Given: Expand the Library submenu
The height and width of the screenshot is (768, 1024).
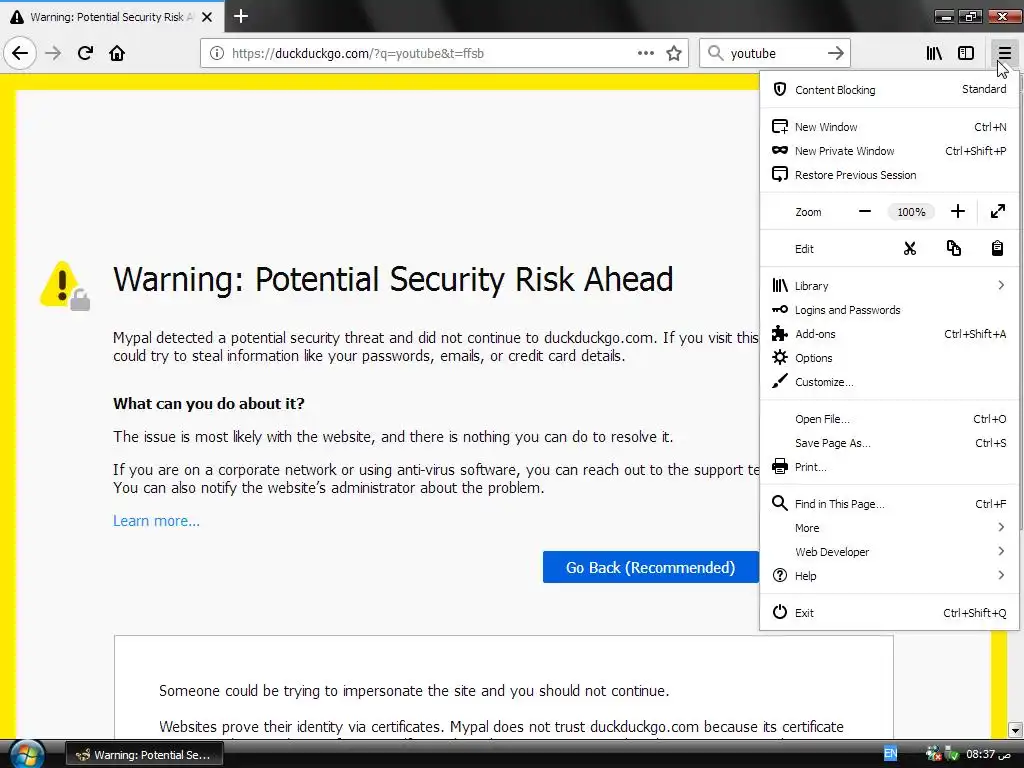Looking at the screenshot, I should point(889,285).
